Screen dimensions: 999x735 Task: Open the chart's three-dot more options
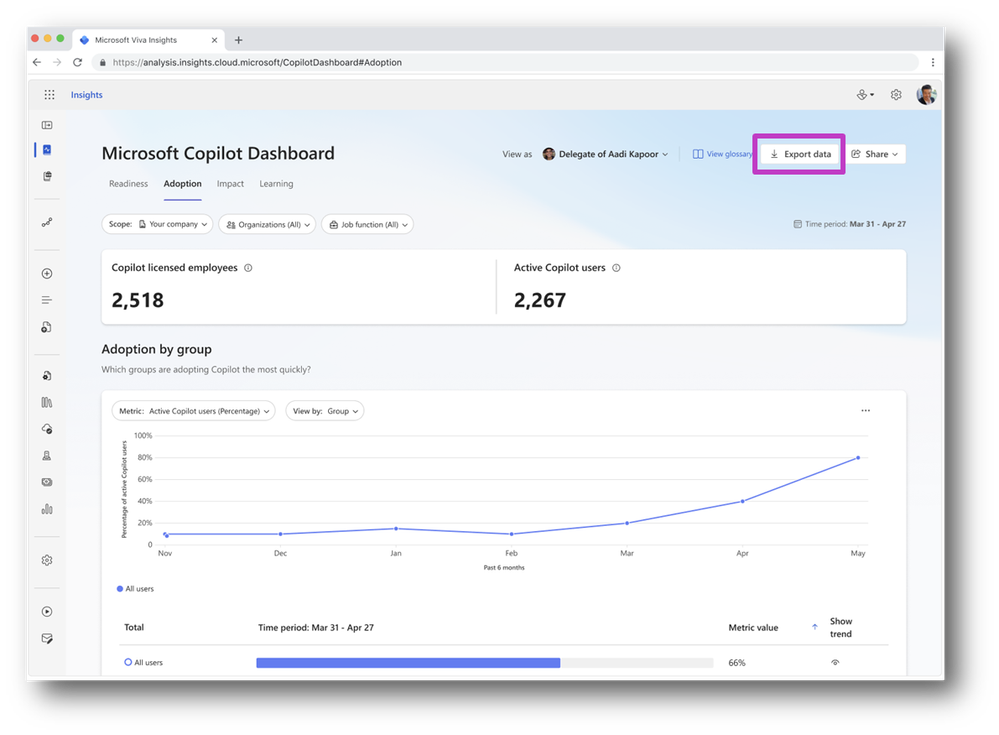click(x=865, y=411)
